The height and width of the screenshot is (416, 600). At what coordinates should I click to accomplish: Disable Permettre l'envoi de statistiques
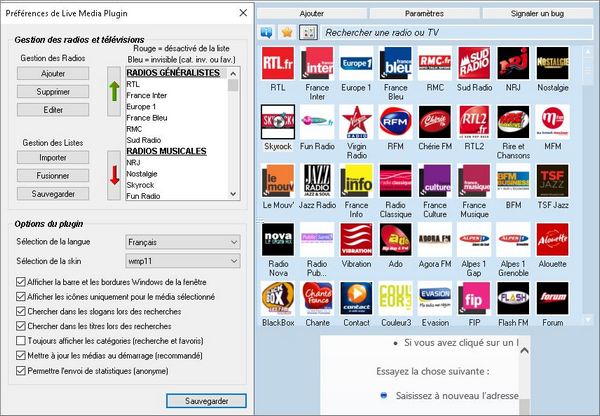(x=21, y=371)
